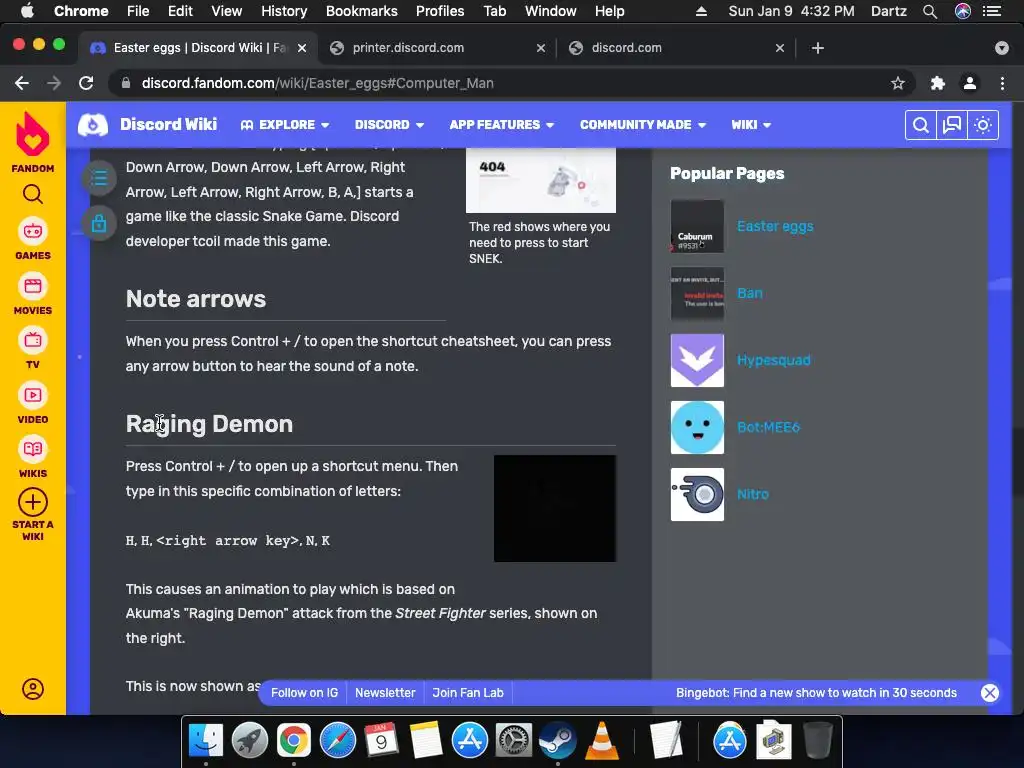This screenshot has height=768, width=1024.
Task: Open the Profiles menu
Action: click(440, 11)
